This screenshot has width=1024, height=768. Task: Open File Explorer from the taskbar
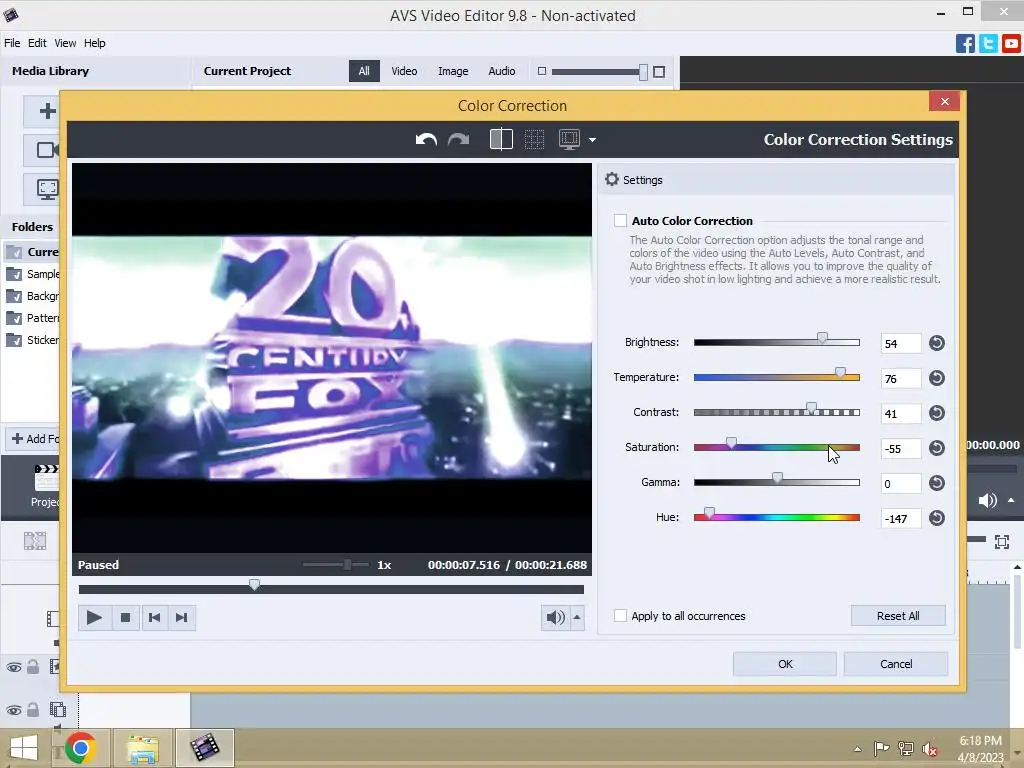(x=142, y=748)
